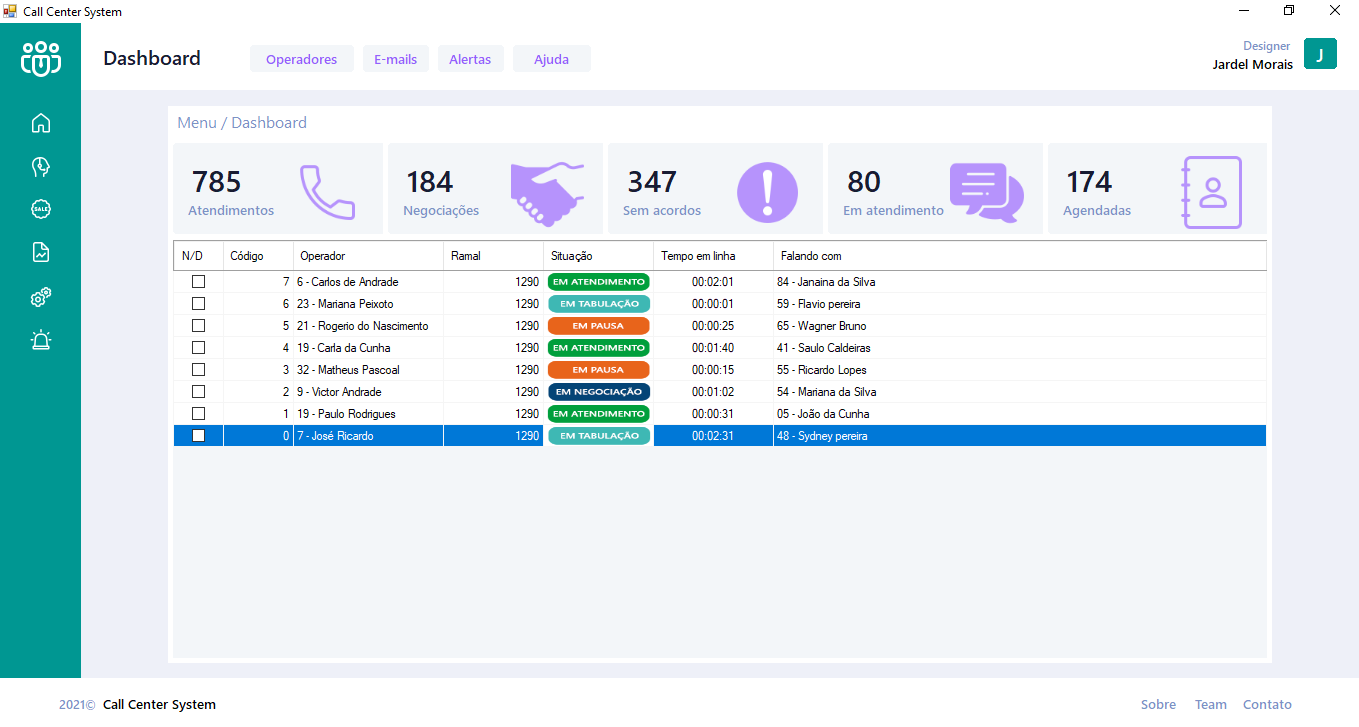
Task: Open the Home sidebar icon
Action: 40,122
